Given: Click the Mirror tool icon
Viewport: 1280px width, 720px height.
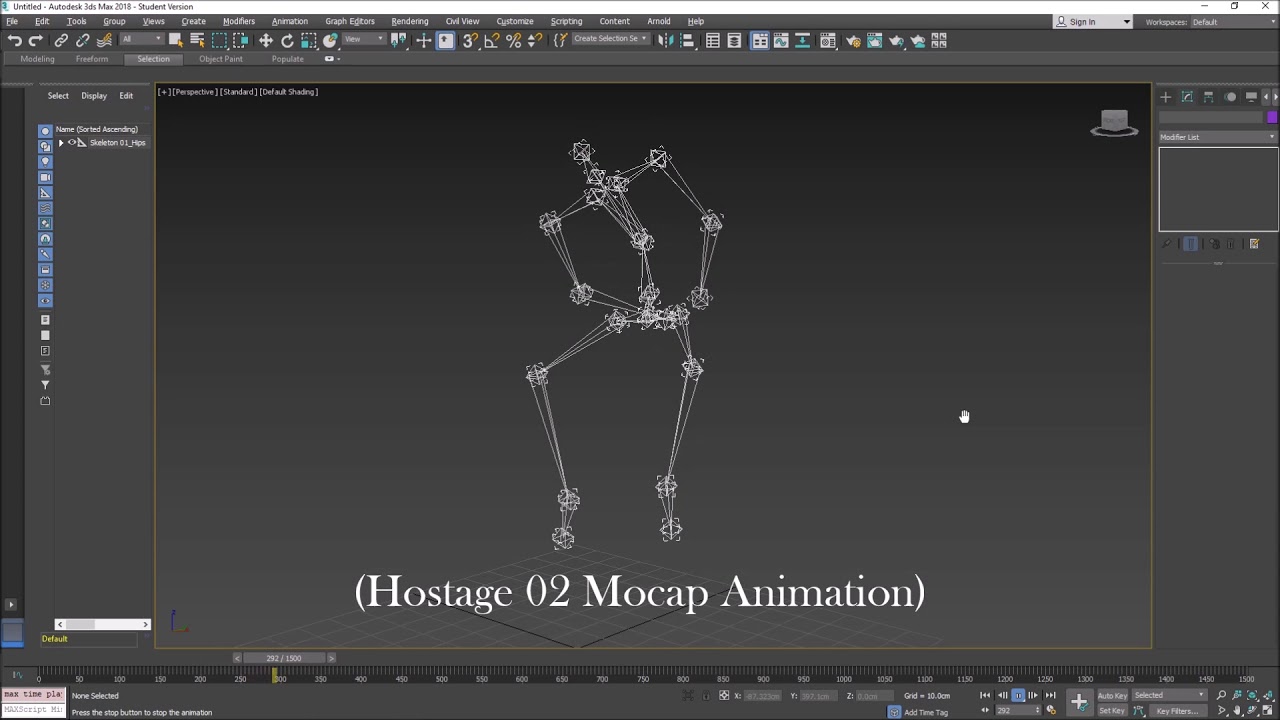Looking at the screenshot, I should coord(666,40).
